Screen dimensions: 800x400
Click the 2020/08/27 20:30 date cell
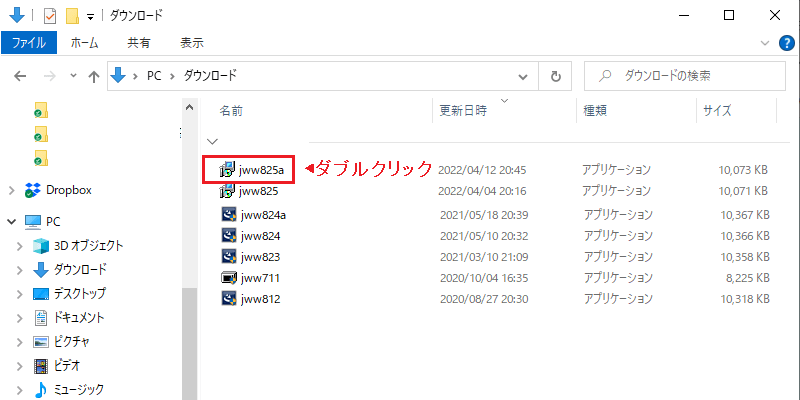coord(484,298)
